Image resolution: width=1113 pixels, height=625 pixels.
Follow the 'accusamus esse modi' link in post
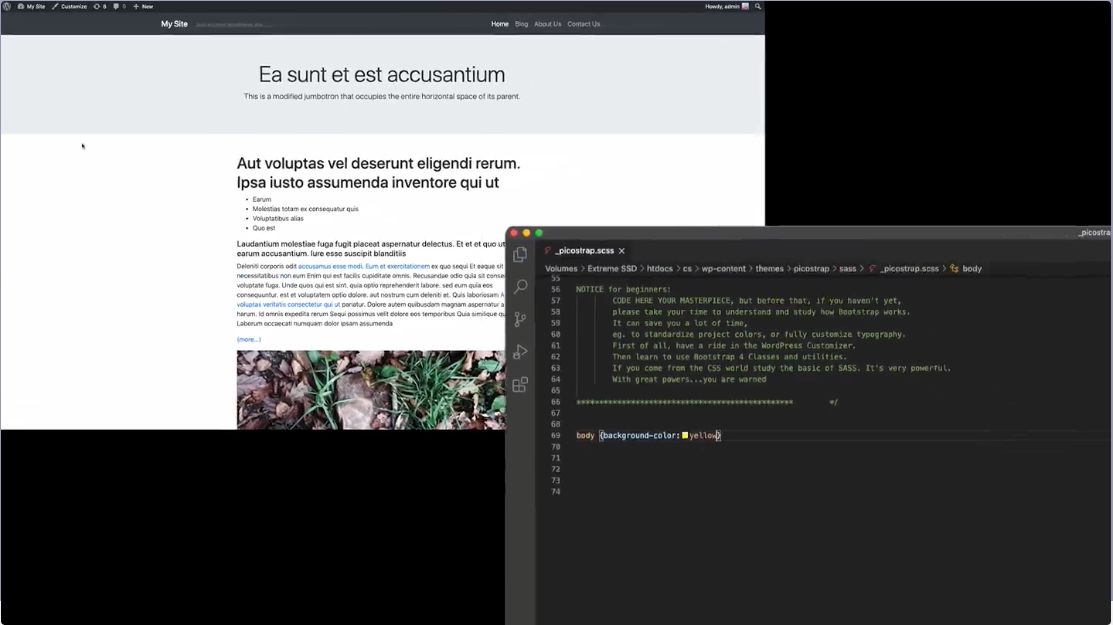330,267
